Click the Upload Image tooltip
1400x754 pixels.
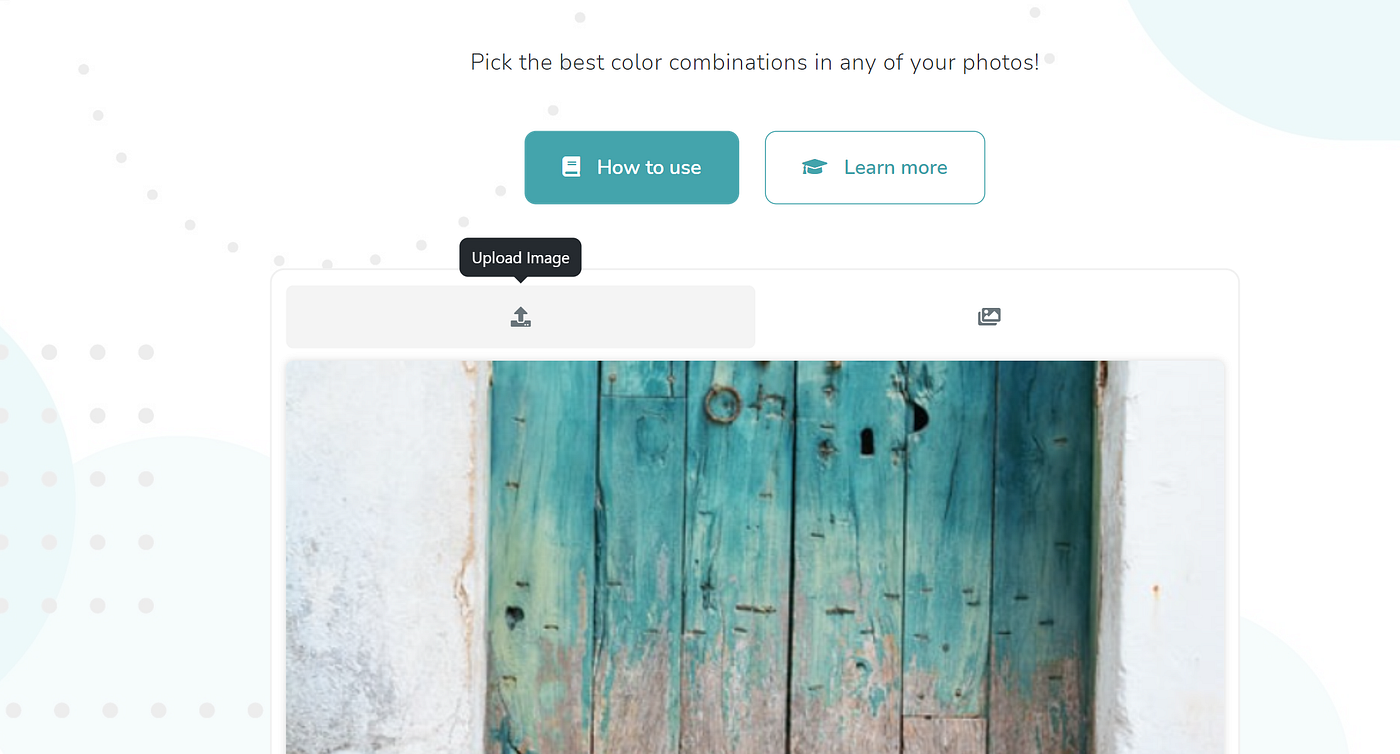tap(520, 257)
